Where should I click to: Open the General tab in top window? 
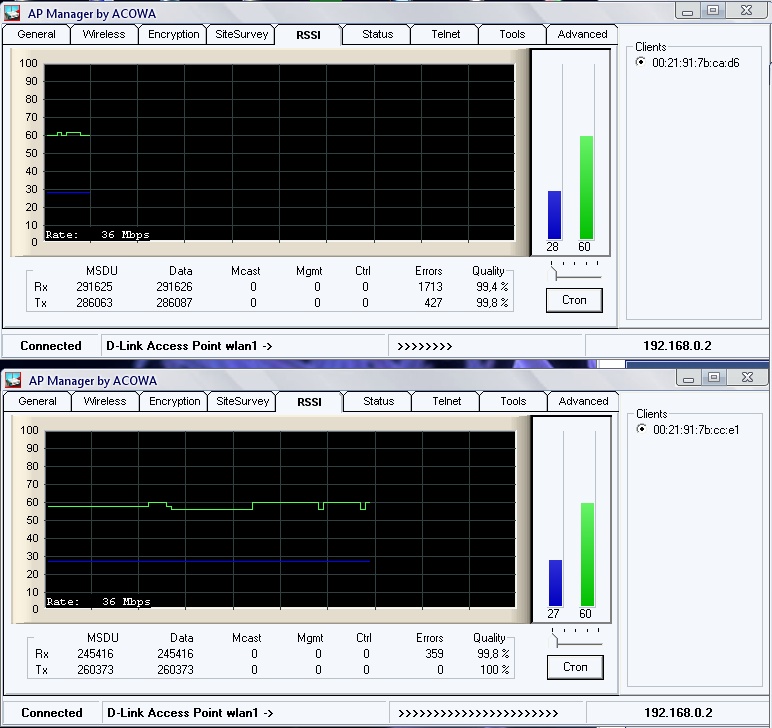[36, 34]
